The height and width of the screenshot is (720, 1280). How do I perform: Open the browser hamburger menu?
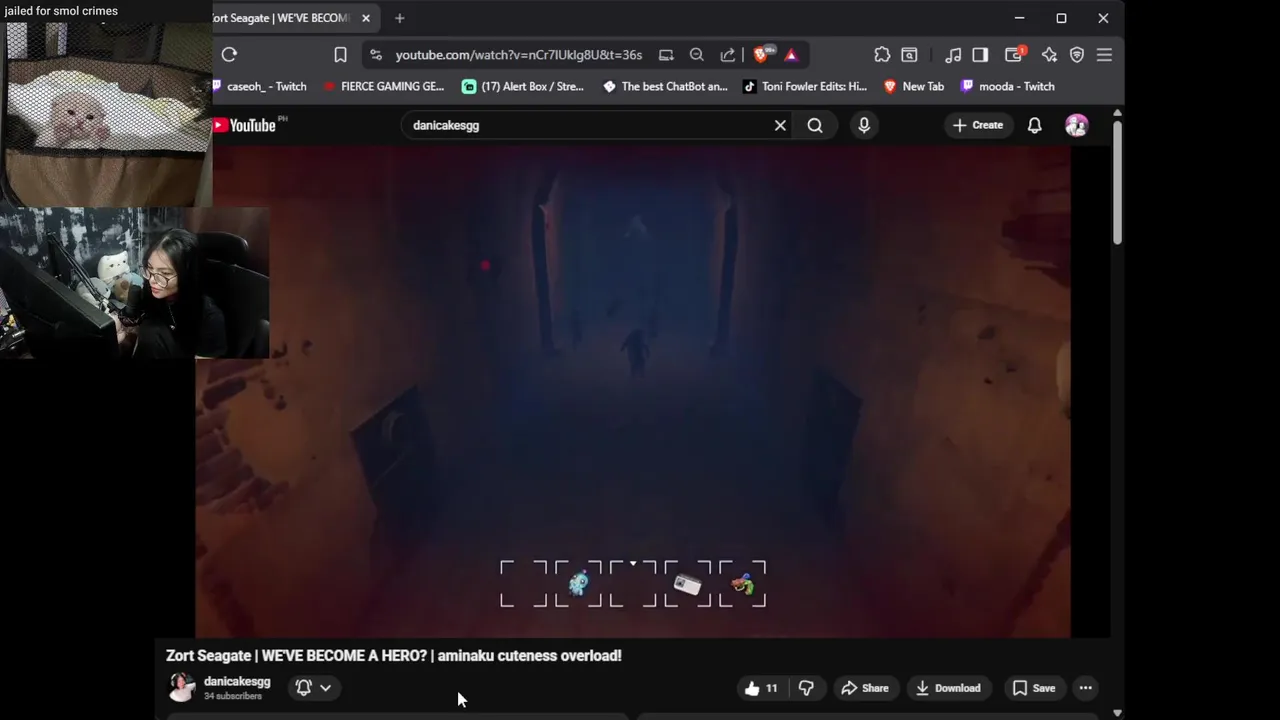point(1104,55)
